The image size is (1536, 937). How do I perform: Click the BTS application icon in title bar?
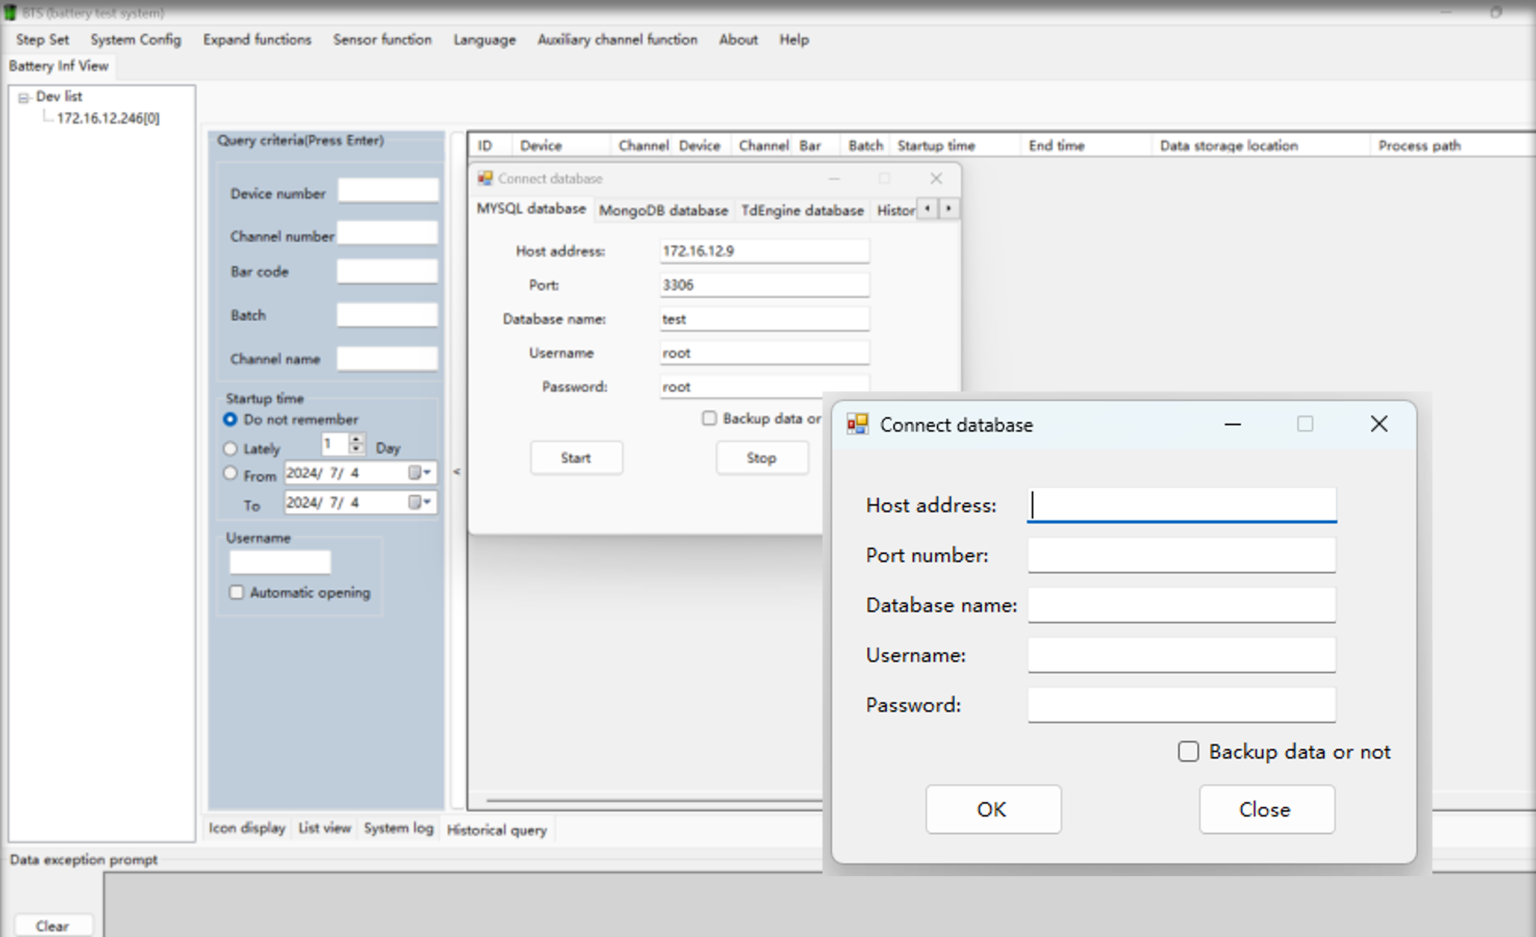pos(10,13)
